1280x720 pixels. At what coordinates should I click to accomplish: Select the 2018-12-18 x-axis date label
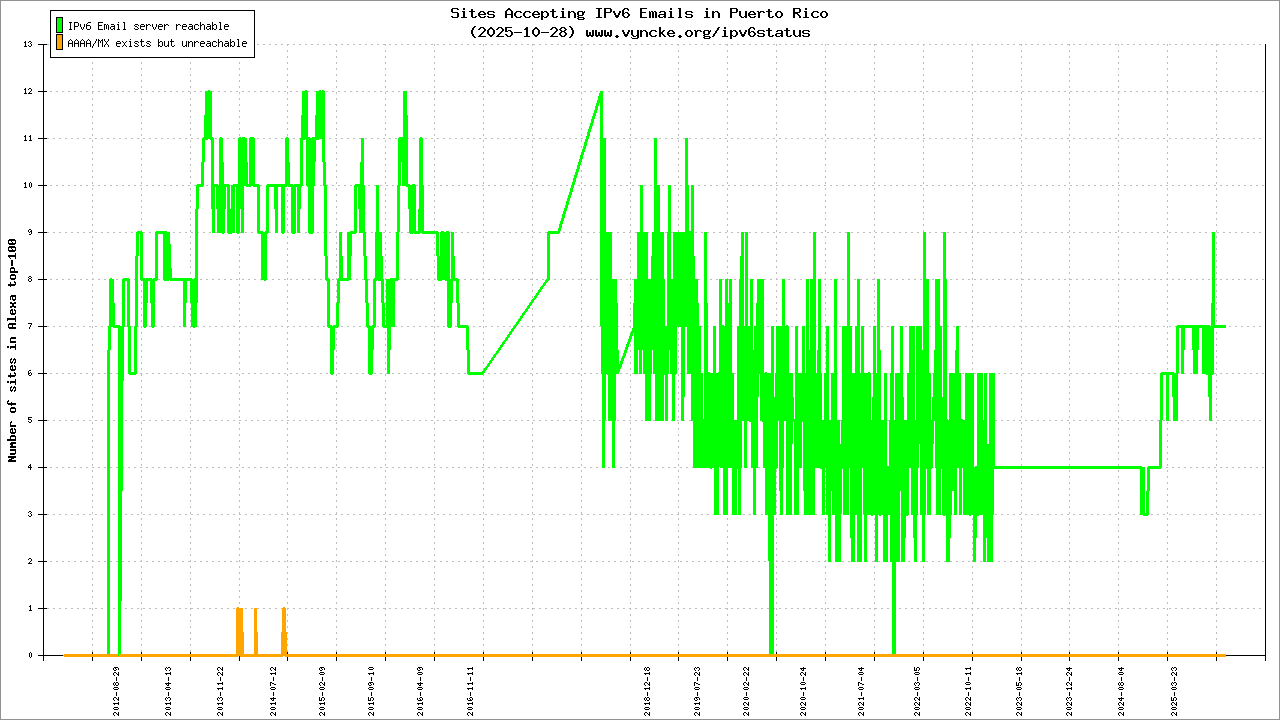click(648, 687)
